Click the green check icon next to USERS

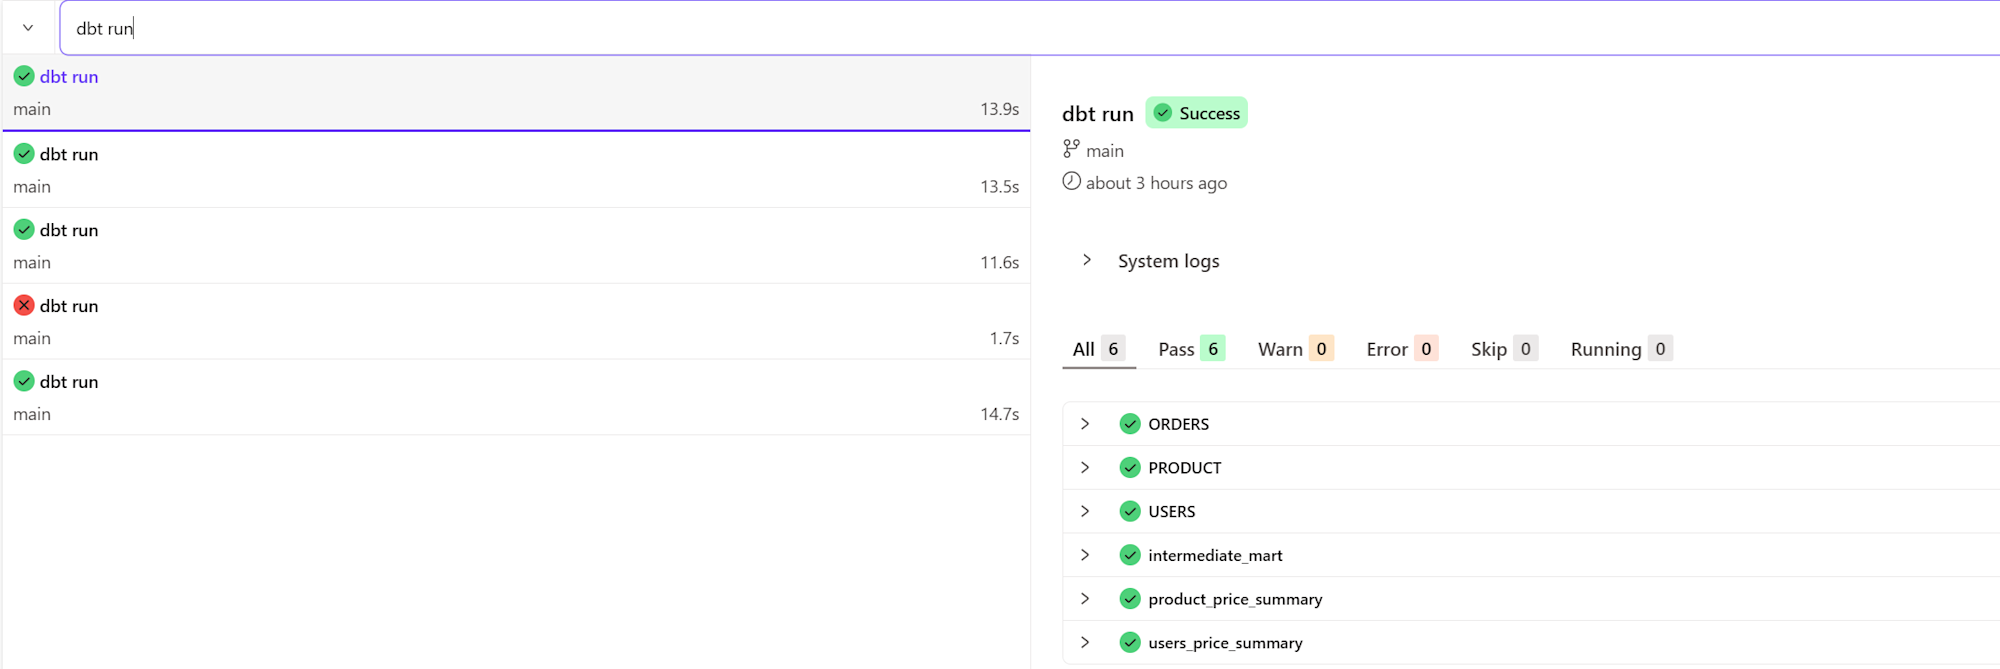pos(1130,512)
